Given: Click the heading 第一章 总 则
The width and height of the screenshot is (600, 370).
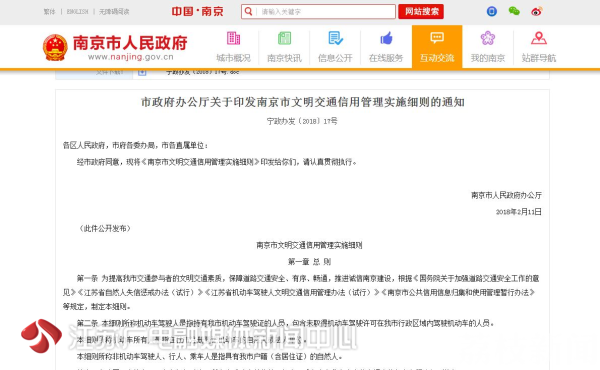Looking at the screenshot, I should (309, 262).
